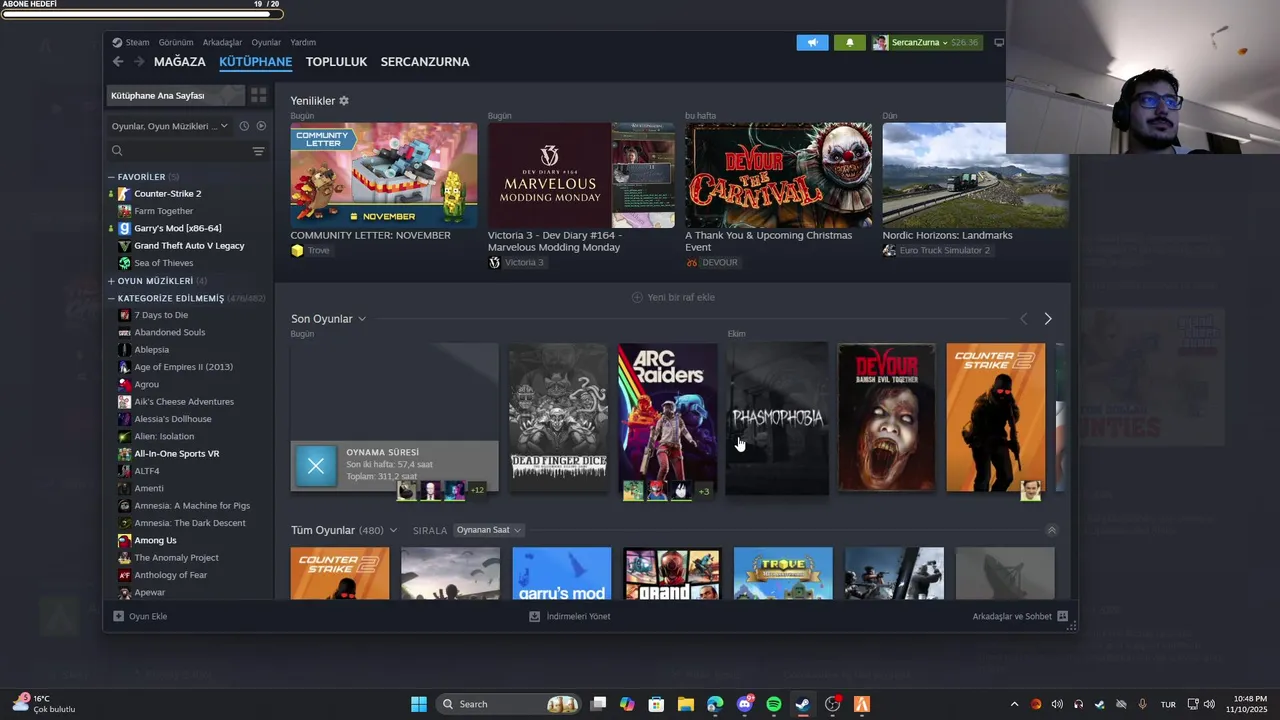Open the Dead Finger Dice game cover
Viewport: 1280px width, 720px height.
point(558,418)
